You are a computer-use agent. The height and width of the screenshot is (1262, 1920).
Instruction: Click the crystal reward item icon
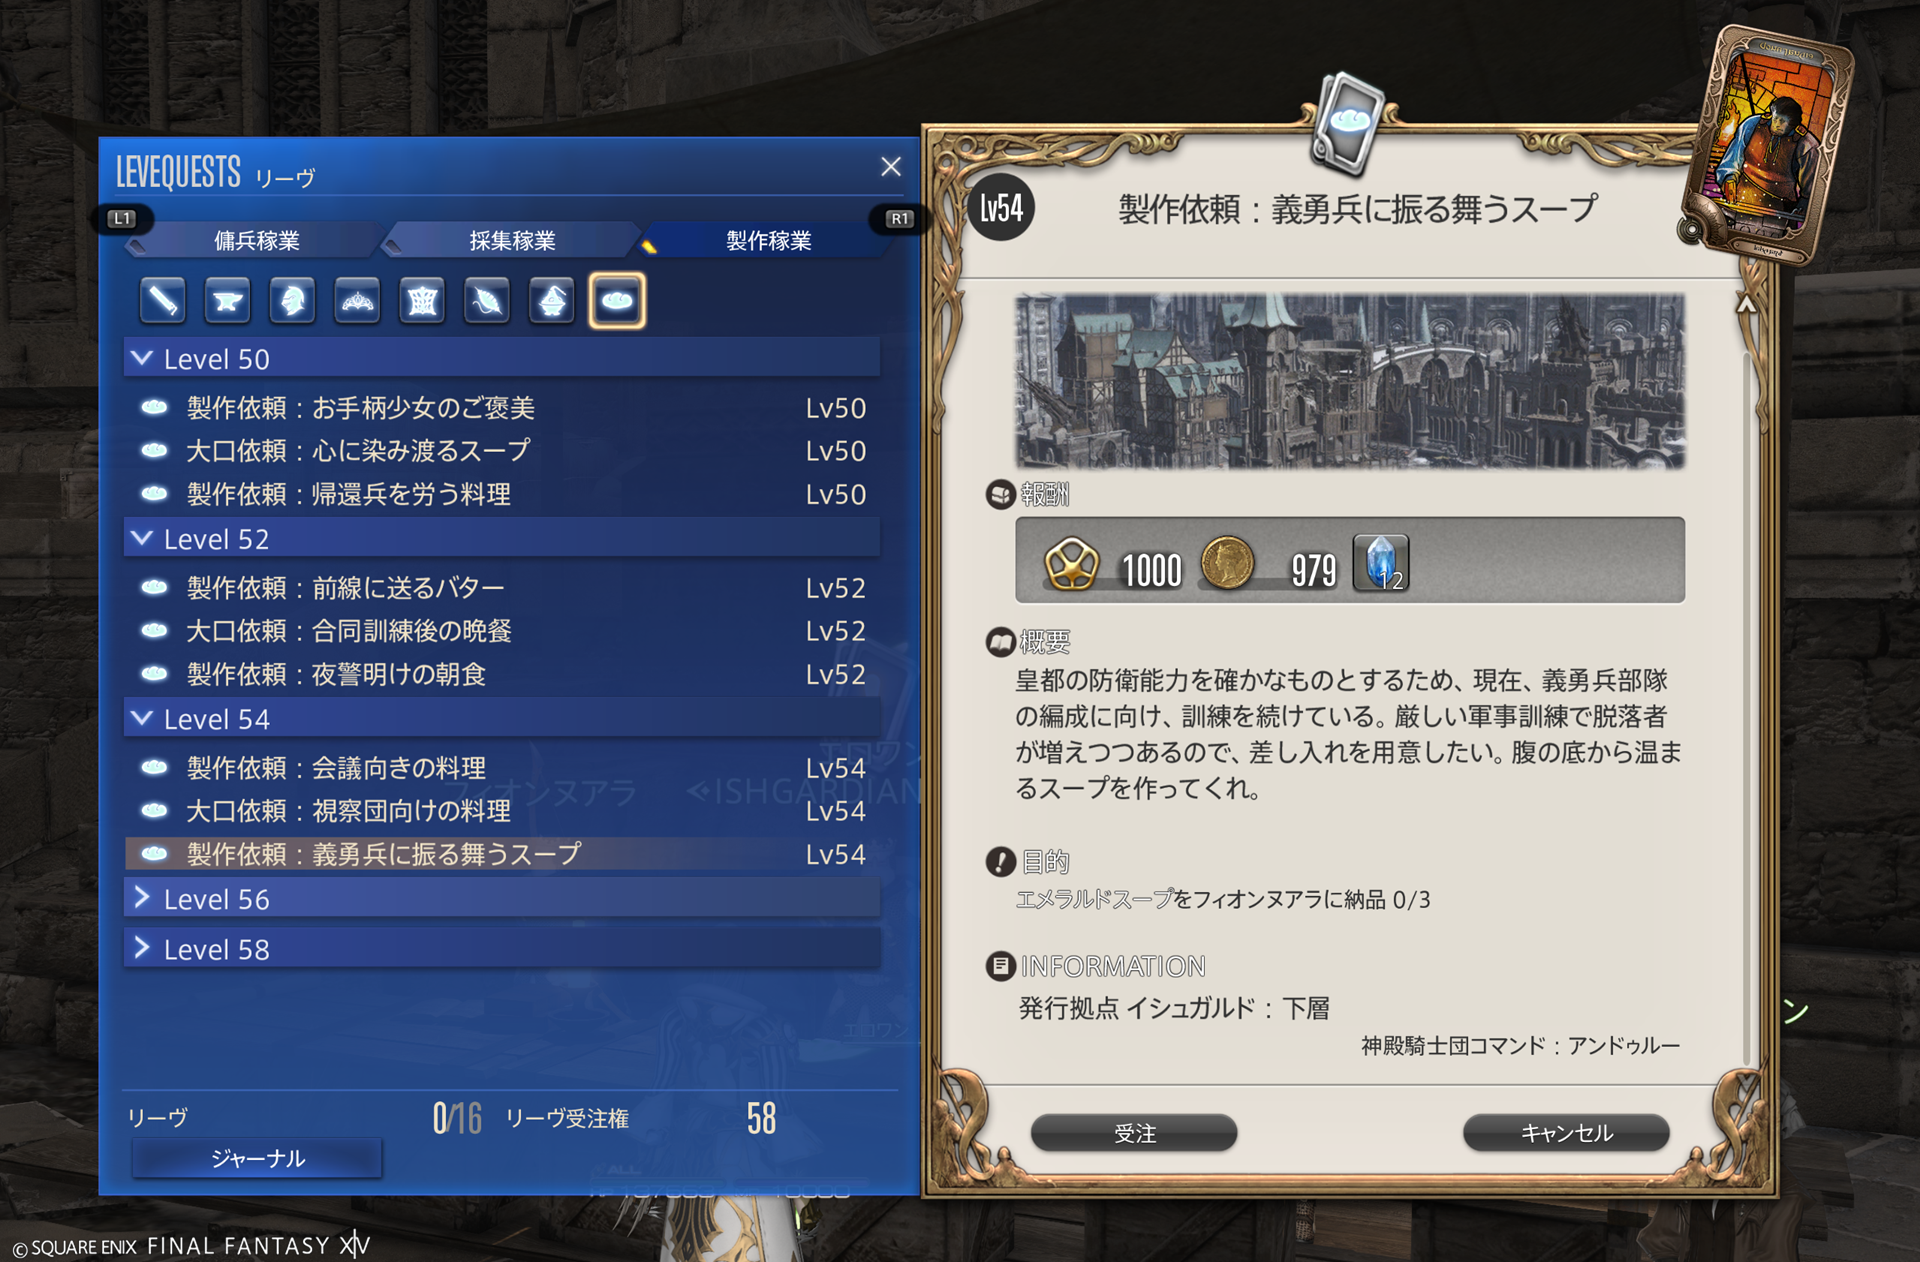[x=1381, y=562]
